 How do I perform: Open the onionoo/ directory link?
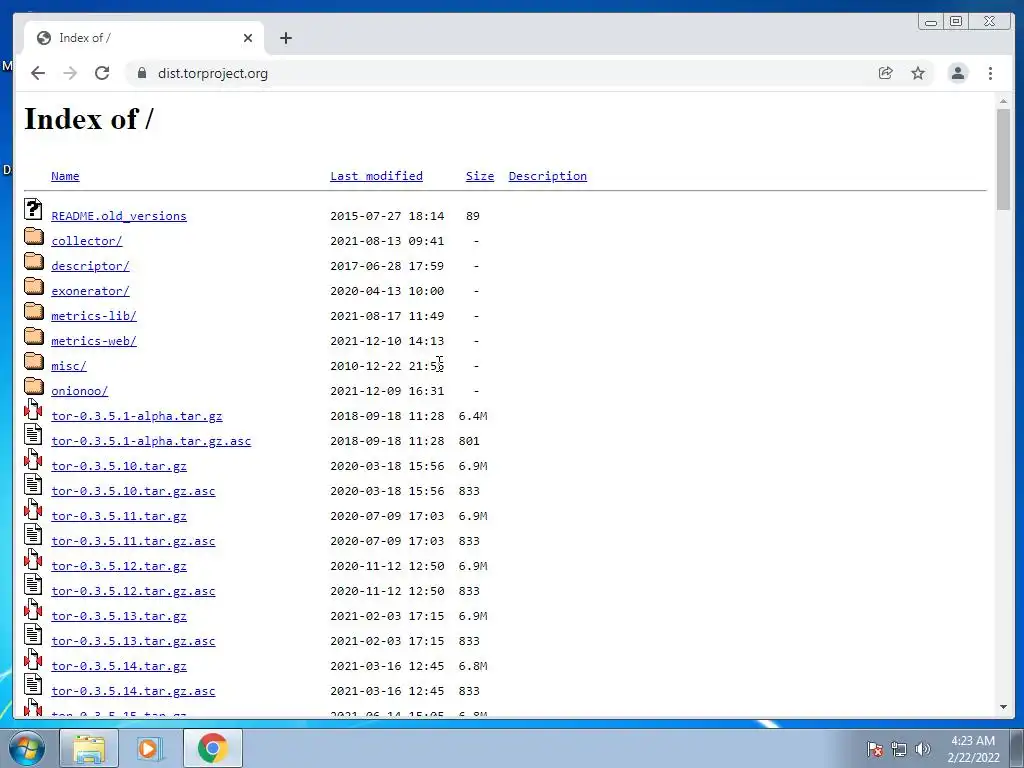80,391
